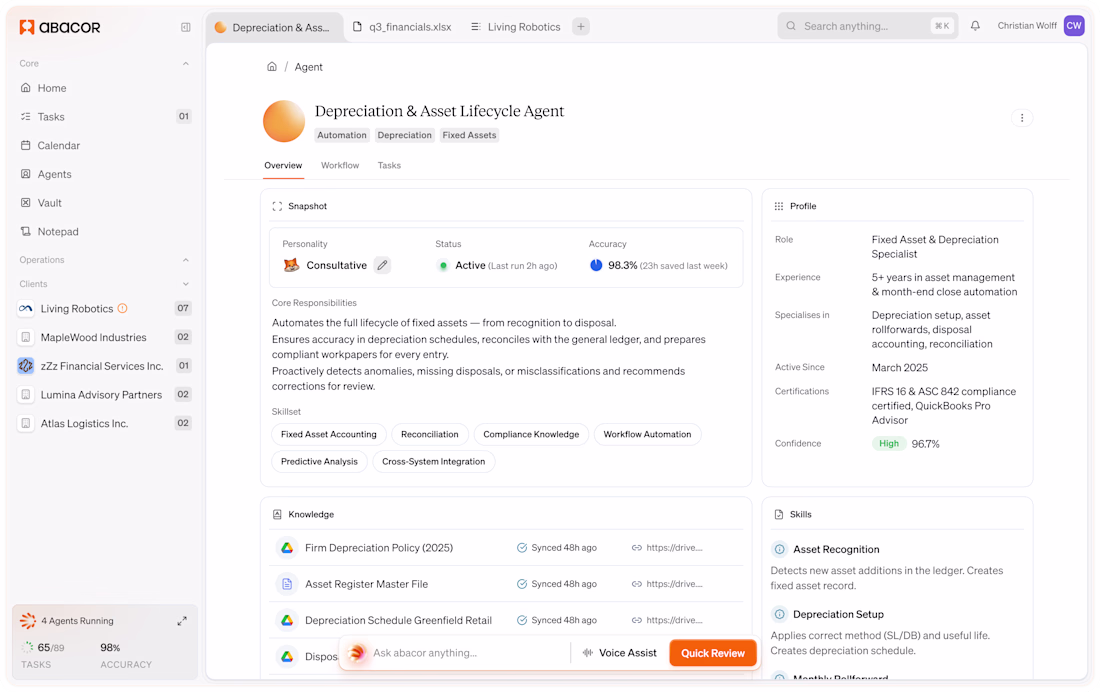Open zZz Financial Services Inc. client

click(x=105, y=366)
